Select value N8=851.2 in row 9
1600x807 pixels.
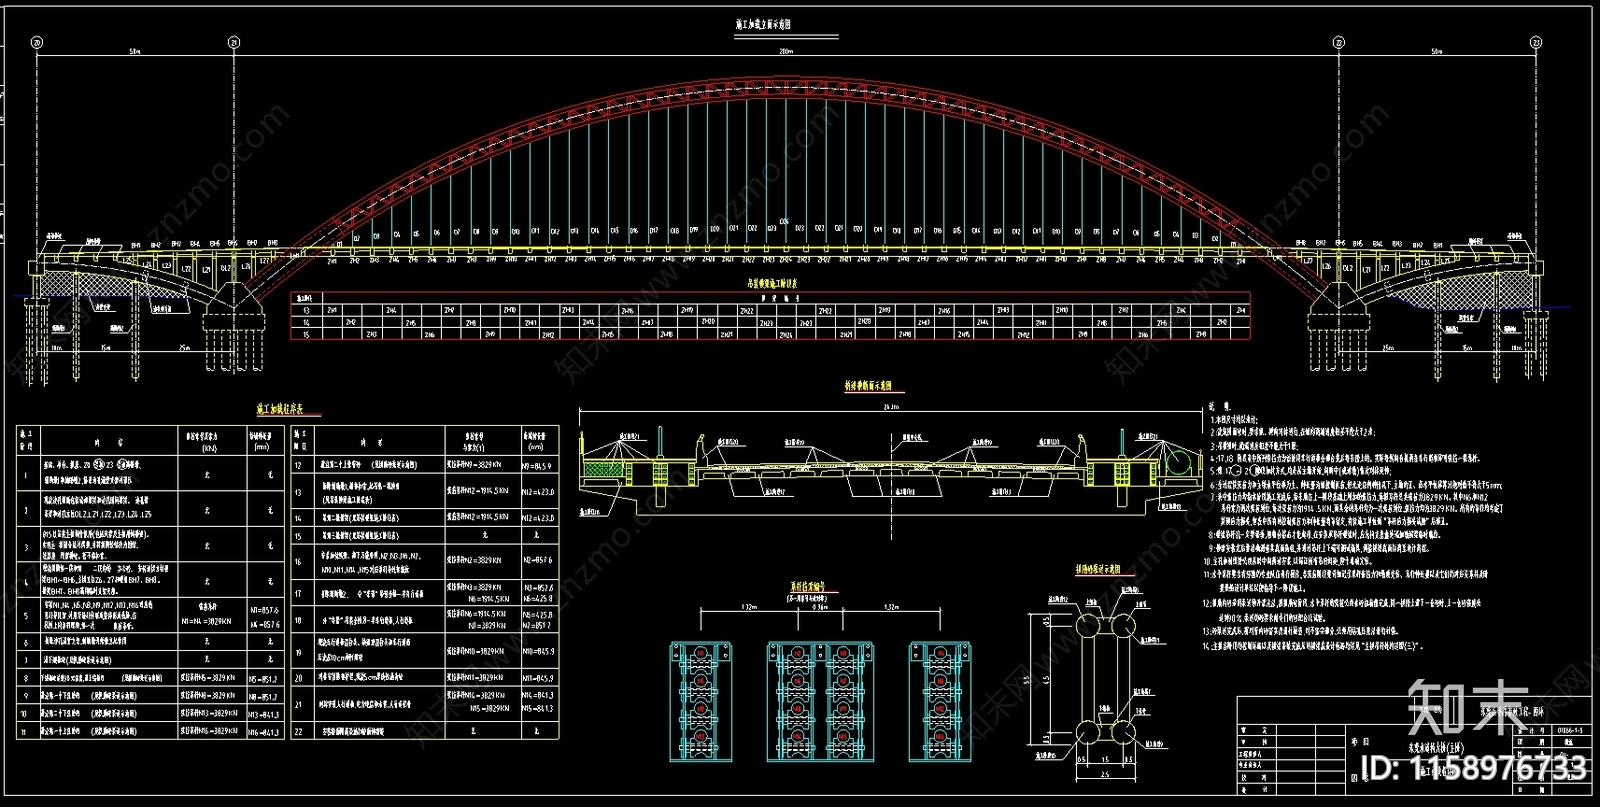pos(262,695)
